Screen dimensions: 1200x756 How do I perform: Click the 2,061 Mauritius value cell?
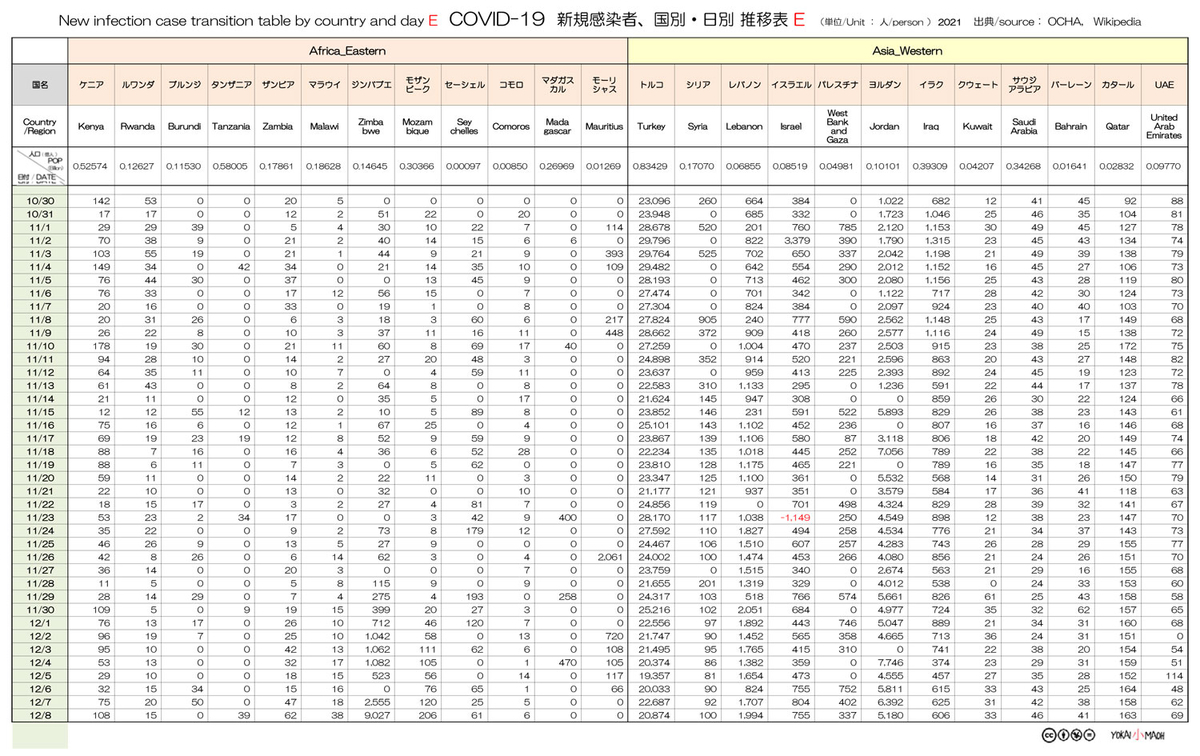604,556
